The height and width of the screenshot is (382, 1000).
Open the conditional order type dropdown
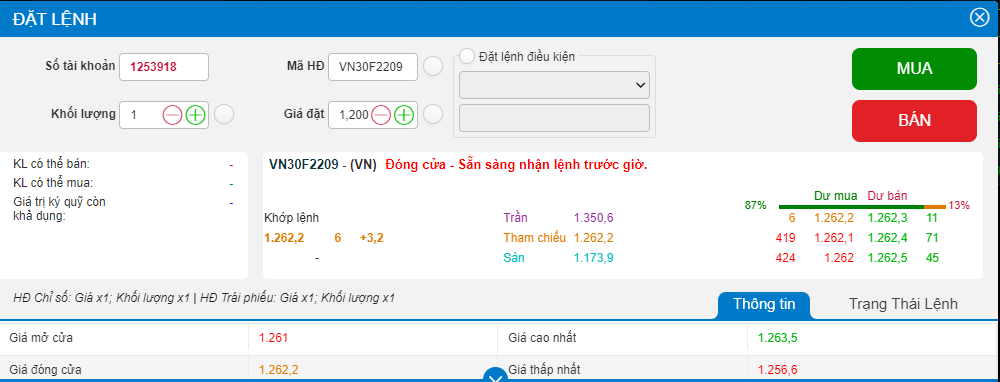tap(554, 85)
